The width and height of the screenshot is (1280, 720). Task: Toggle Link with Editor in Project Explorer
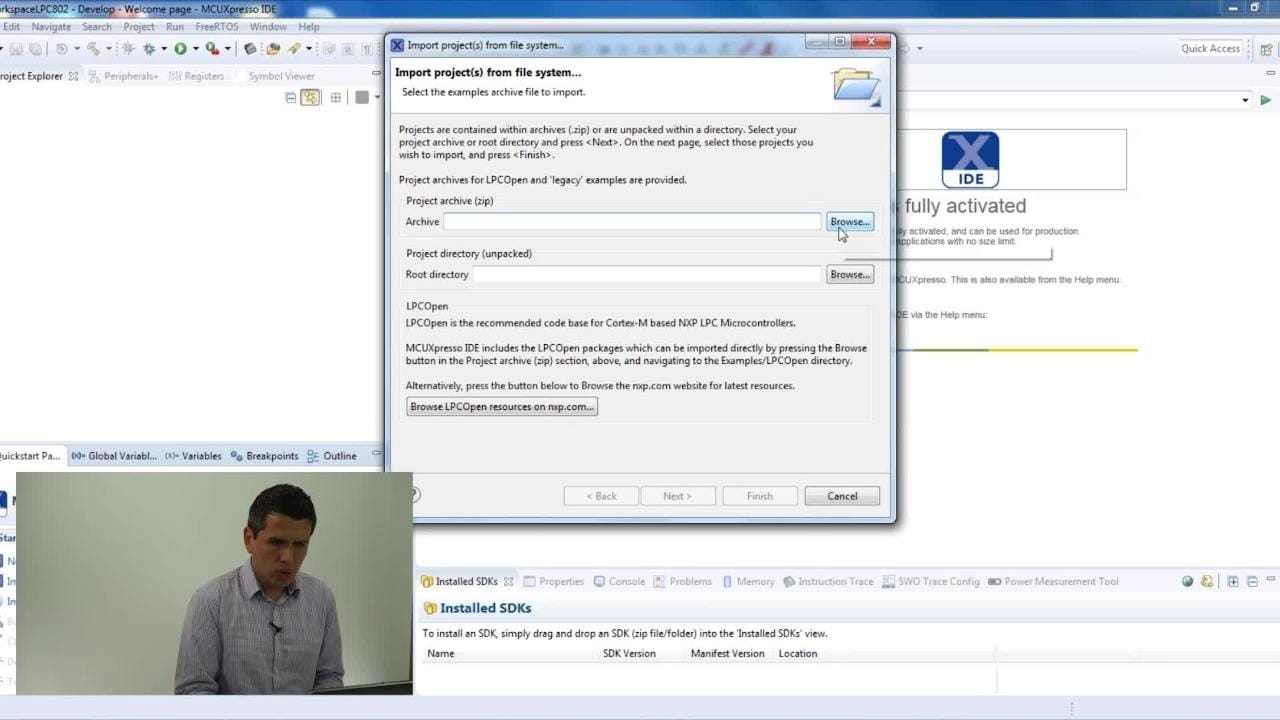coord(310,97)
